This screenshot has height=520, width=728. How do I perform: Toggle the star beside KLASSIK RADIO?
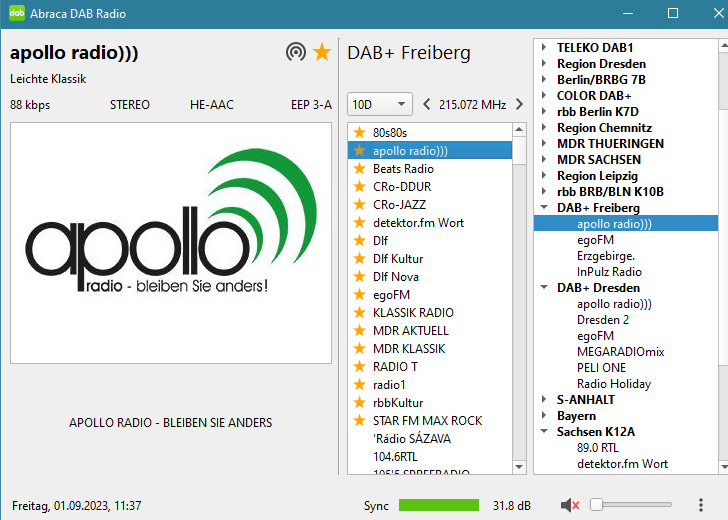point(360,312)
